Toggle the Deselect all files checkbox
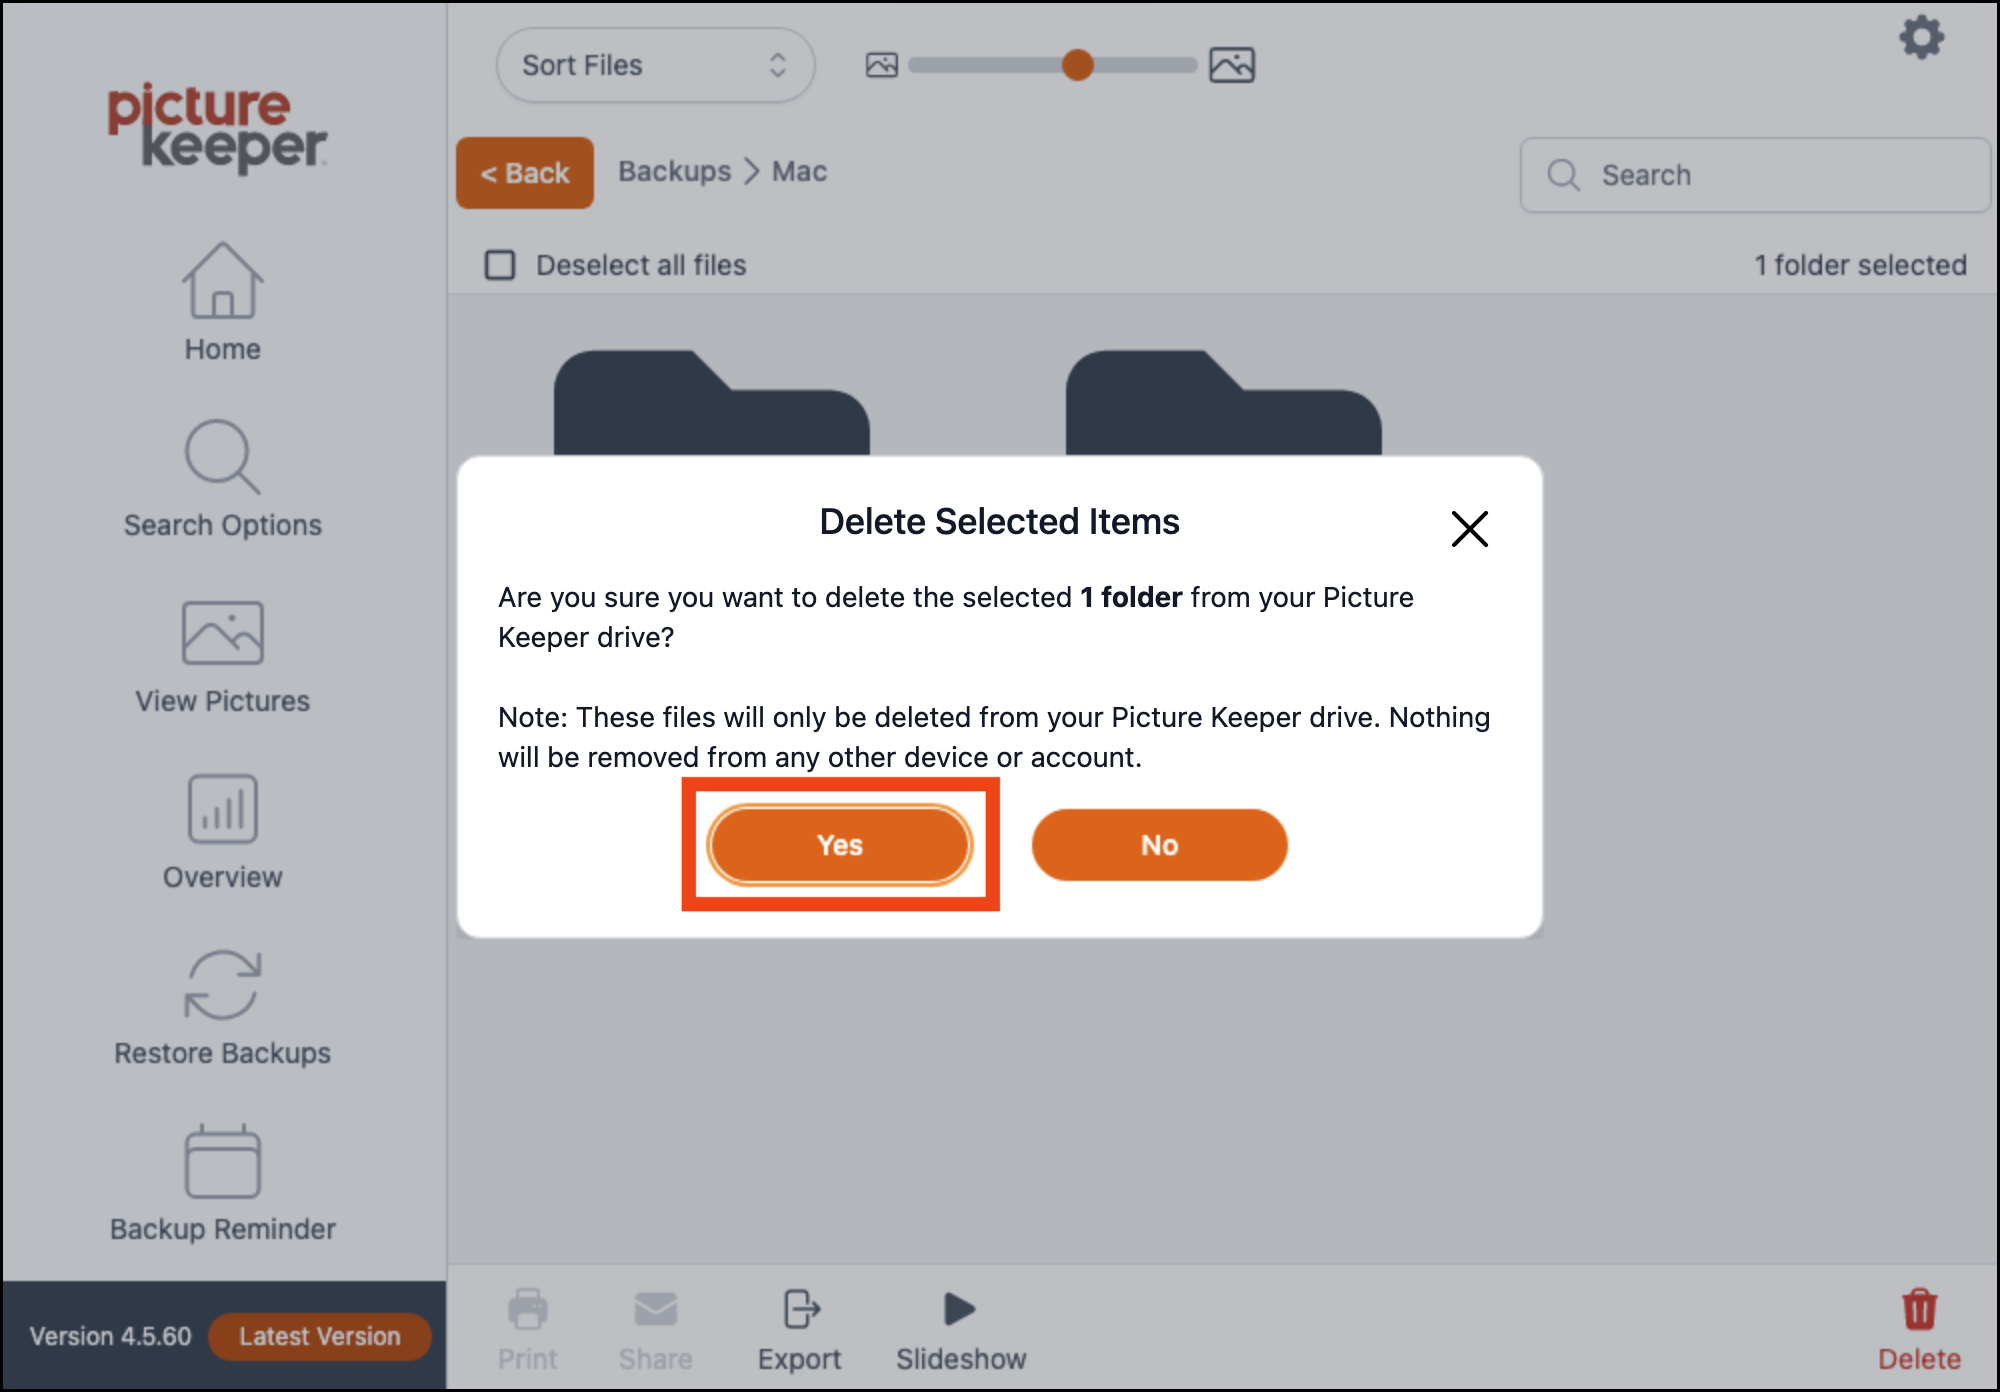2000x1392 pixels. tap(500, 265)
